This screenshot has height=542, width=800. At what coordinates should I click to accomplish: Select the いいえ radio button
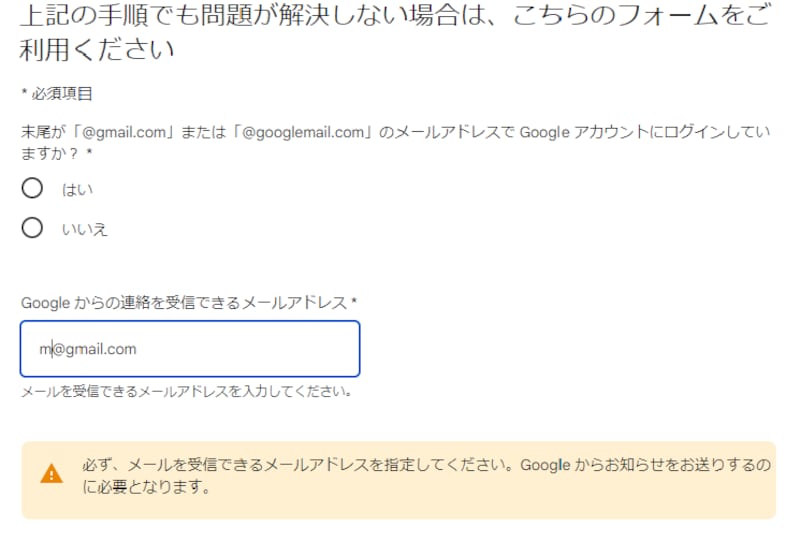coord(32,229)
